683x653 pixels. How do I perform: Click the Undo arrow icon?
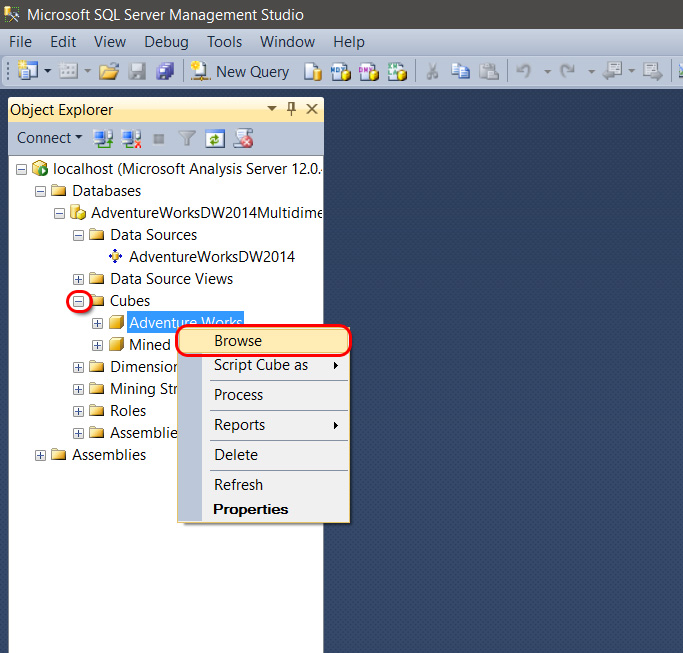pyautogui.click(x=524, y=71)
